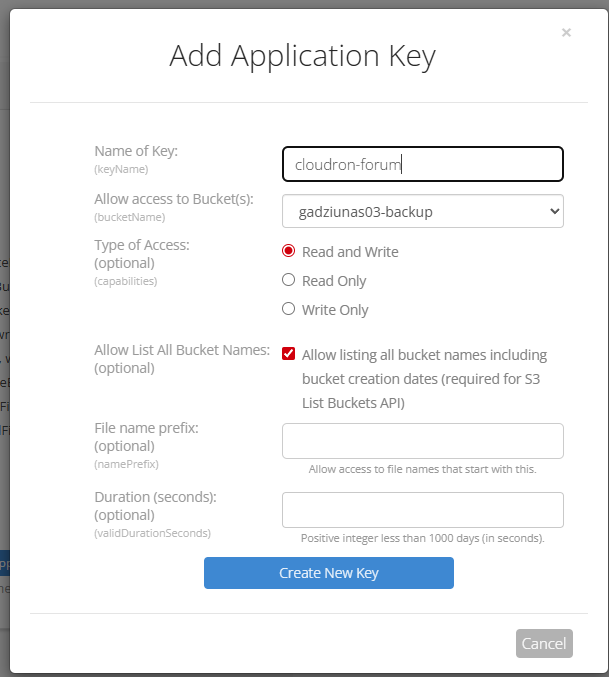Screen dimensions: 609x677
Task: Choose the Read Only access option
Action: tap(289, 280)
